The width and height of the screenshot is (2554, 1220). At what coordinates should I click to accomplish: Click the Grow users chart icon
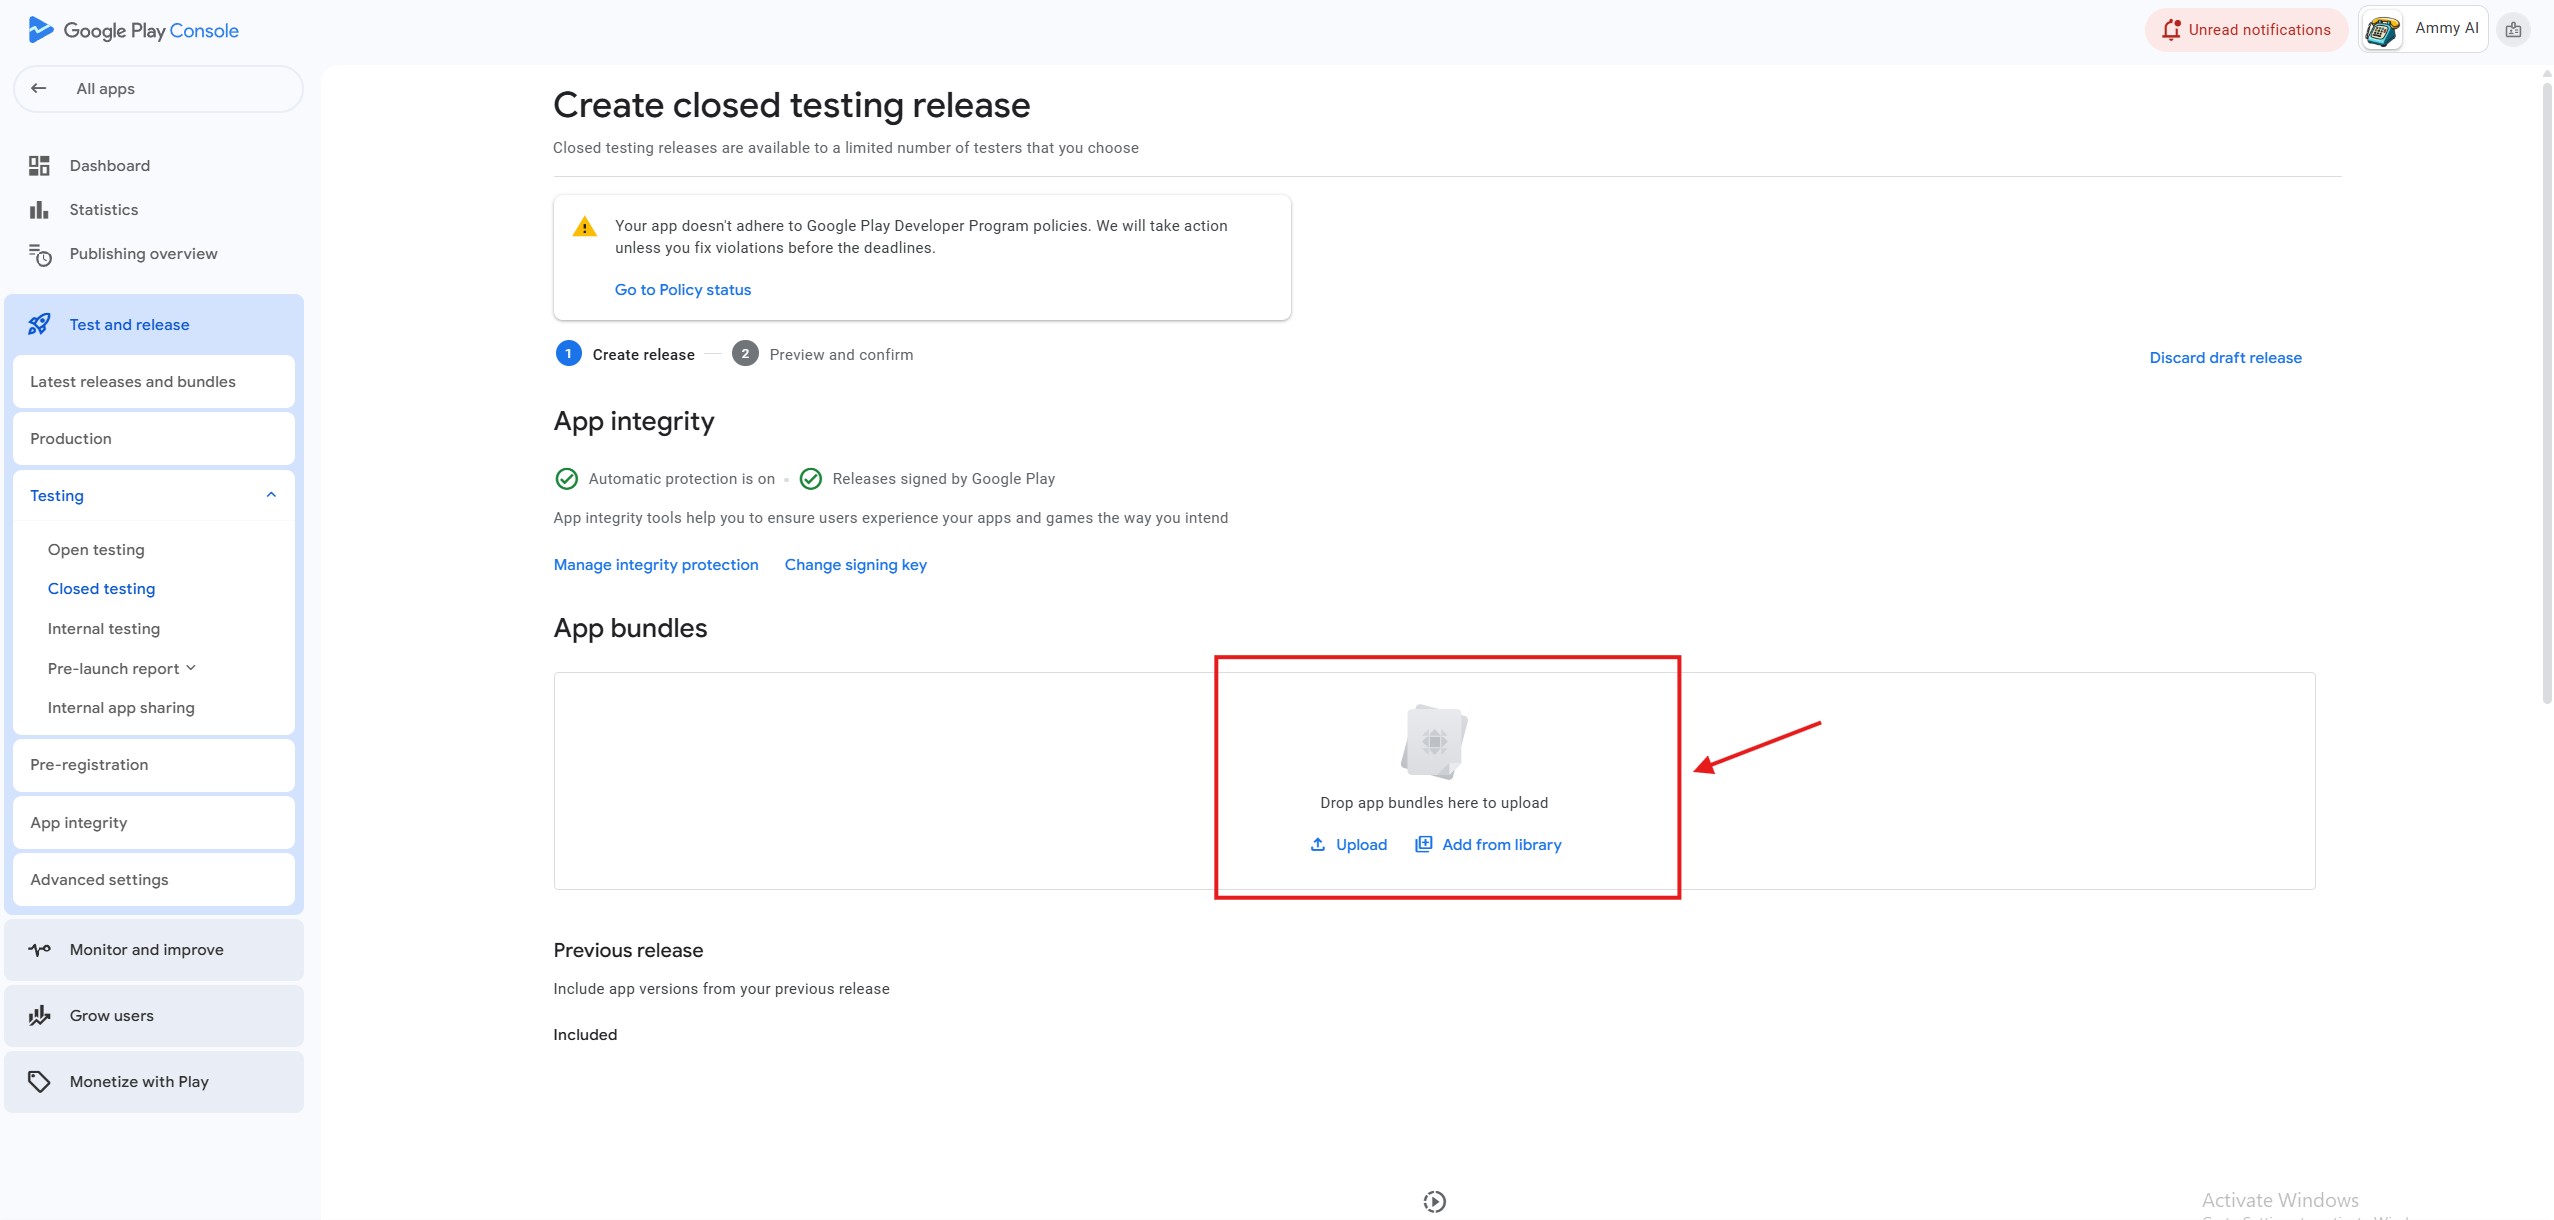40,1016
